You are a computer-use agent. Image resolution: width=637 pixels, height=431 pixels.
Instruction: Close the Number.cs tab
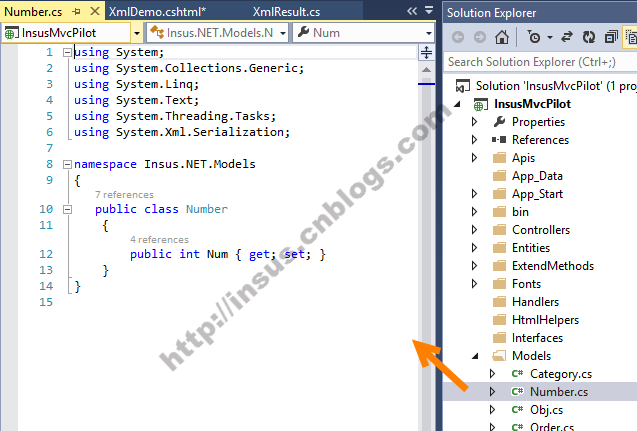pos(95,11)
